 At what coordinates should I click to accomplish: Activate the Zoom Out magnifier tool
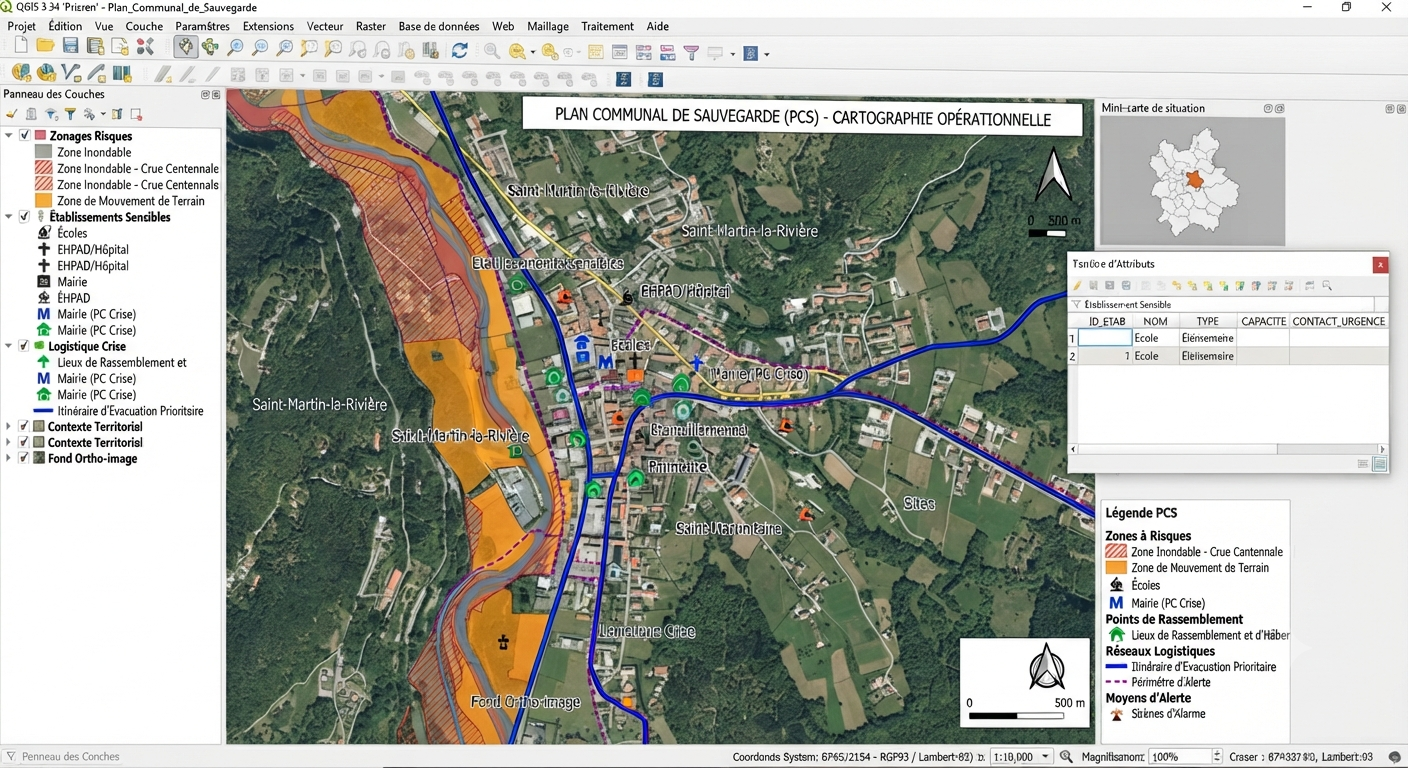coord(260,47)
